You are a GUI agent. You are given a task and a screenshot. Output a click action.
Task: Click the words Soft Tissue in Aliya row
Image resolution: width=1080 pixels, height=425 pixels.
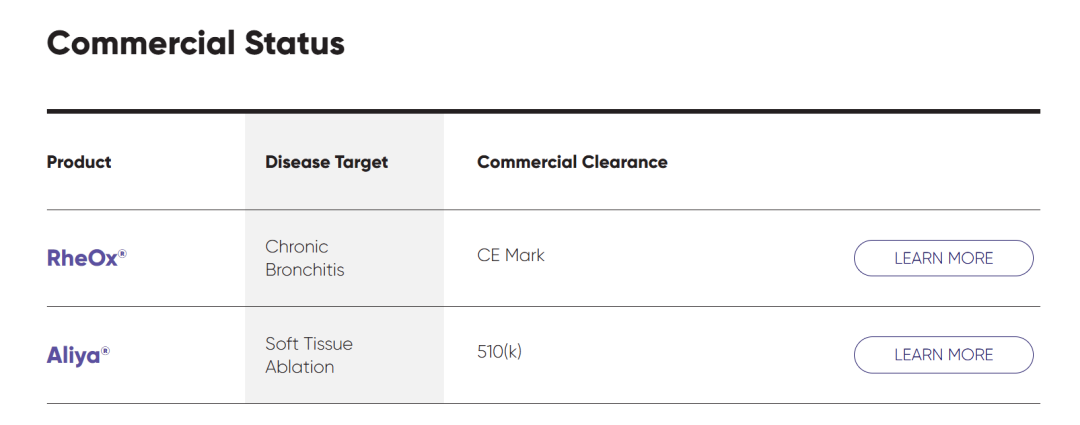point(309,344)
